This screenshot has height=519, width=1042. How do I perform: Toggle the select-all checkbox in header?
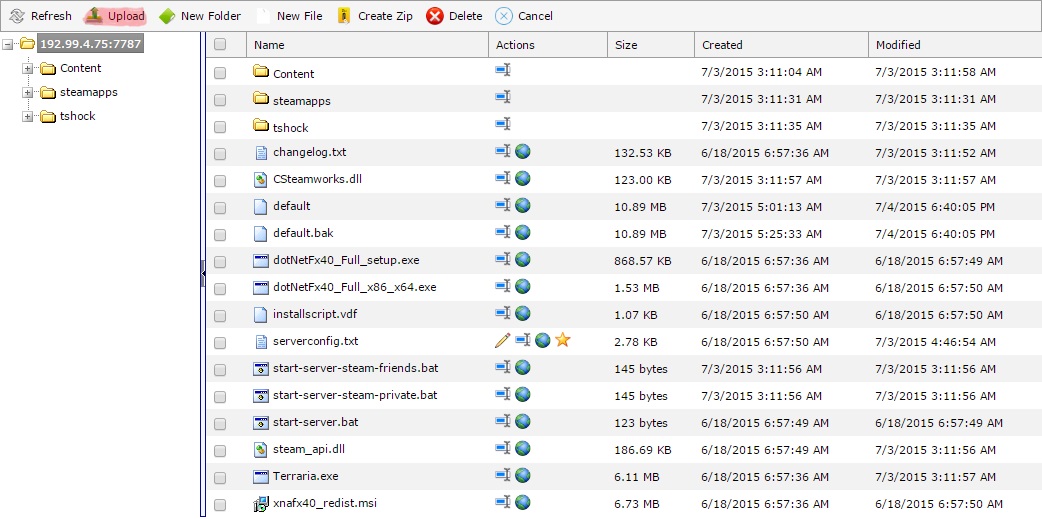tap(220, 45)
